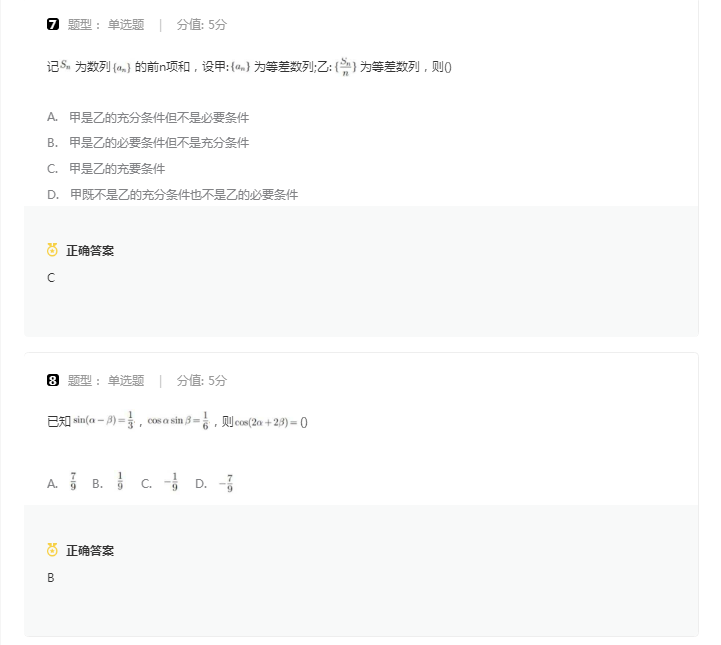Screen dimensions: 721x645
Task: Select option B 甲是乙的必要条件但不是充分条件
Action: (148, 143)
